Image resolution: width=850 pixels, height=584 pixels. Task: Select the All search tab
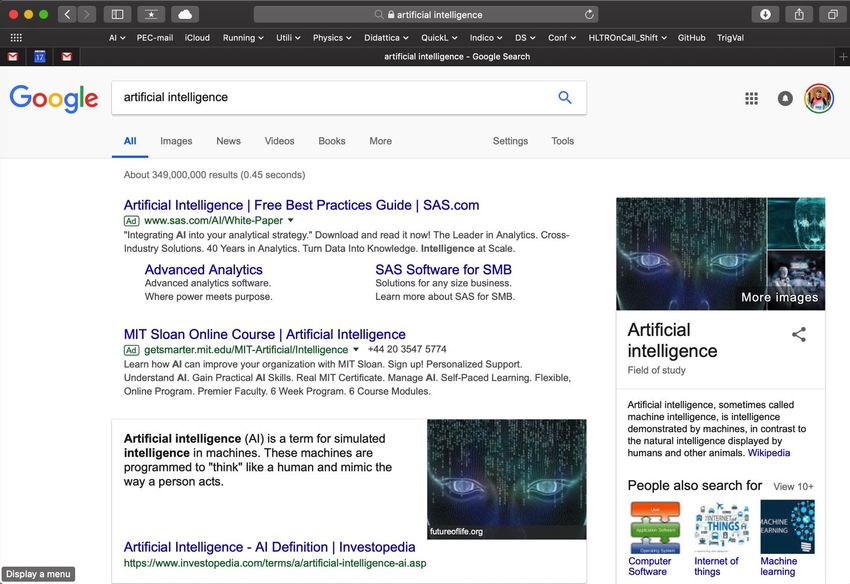pos(130,141)
